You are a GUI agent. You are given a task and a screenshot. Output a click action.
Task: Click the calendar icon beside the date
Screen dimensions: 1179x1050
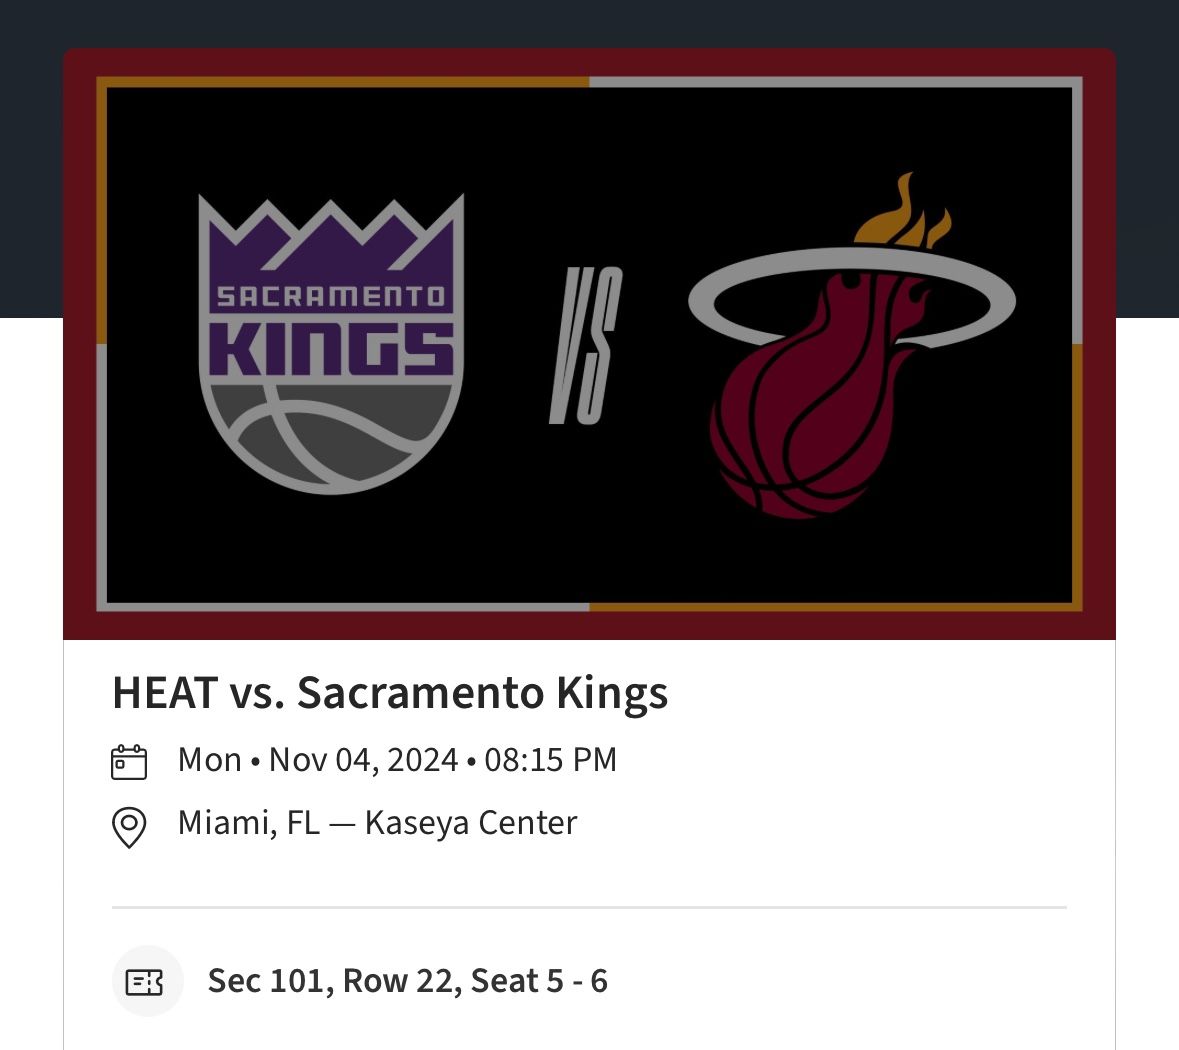(x=129, y=762)
